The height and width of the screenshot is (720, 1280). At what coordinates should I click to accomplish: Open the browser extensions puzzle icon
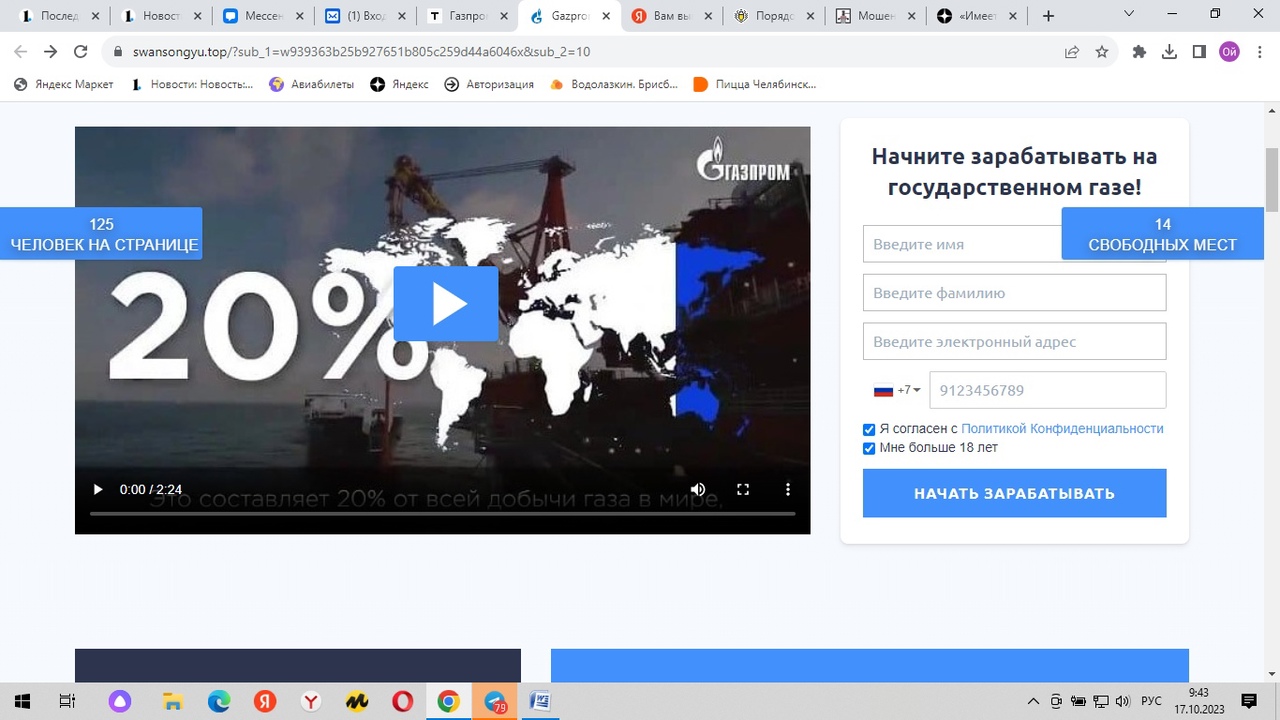tap(1139, 52)
